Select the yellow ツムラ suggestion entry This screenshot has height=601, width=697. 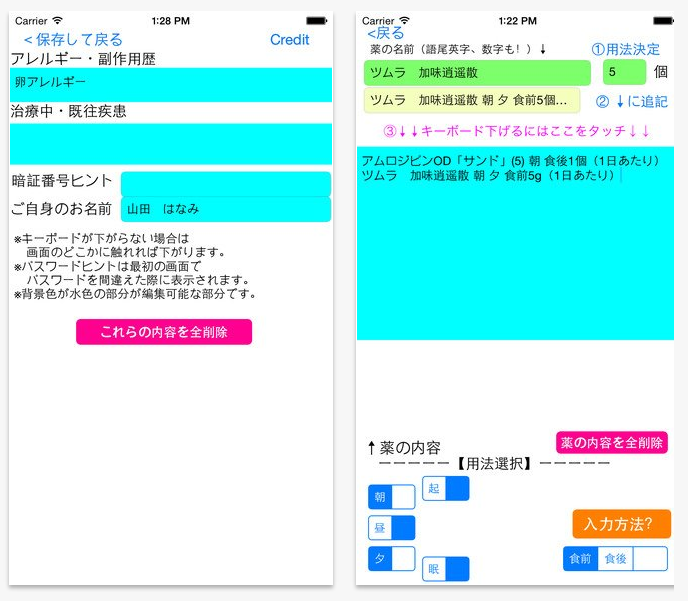click(472, 100)
